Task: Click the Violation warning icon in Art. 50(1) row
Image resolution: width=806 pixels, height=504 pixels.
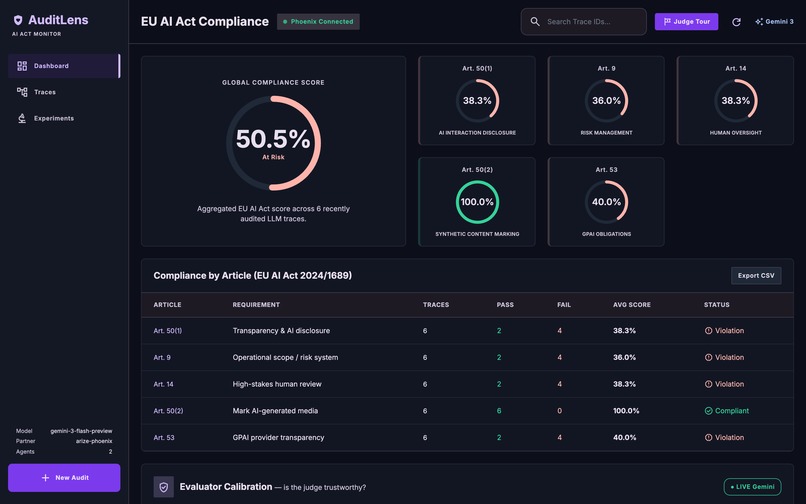Action: tap(708, 331)
